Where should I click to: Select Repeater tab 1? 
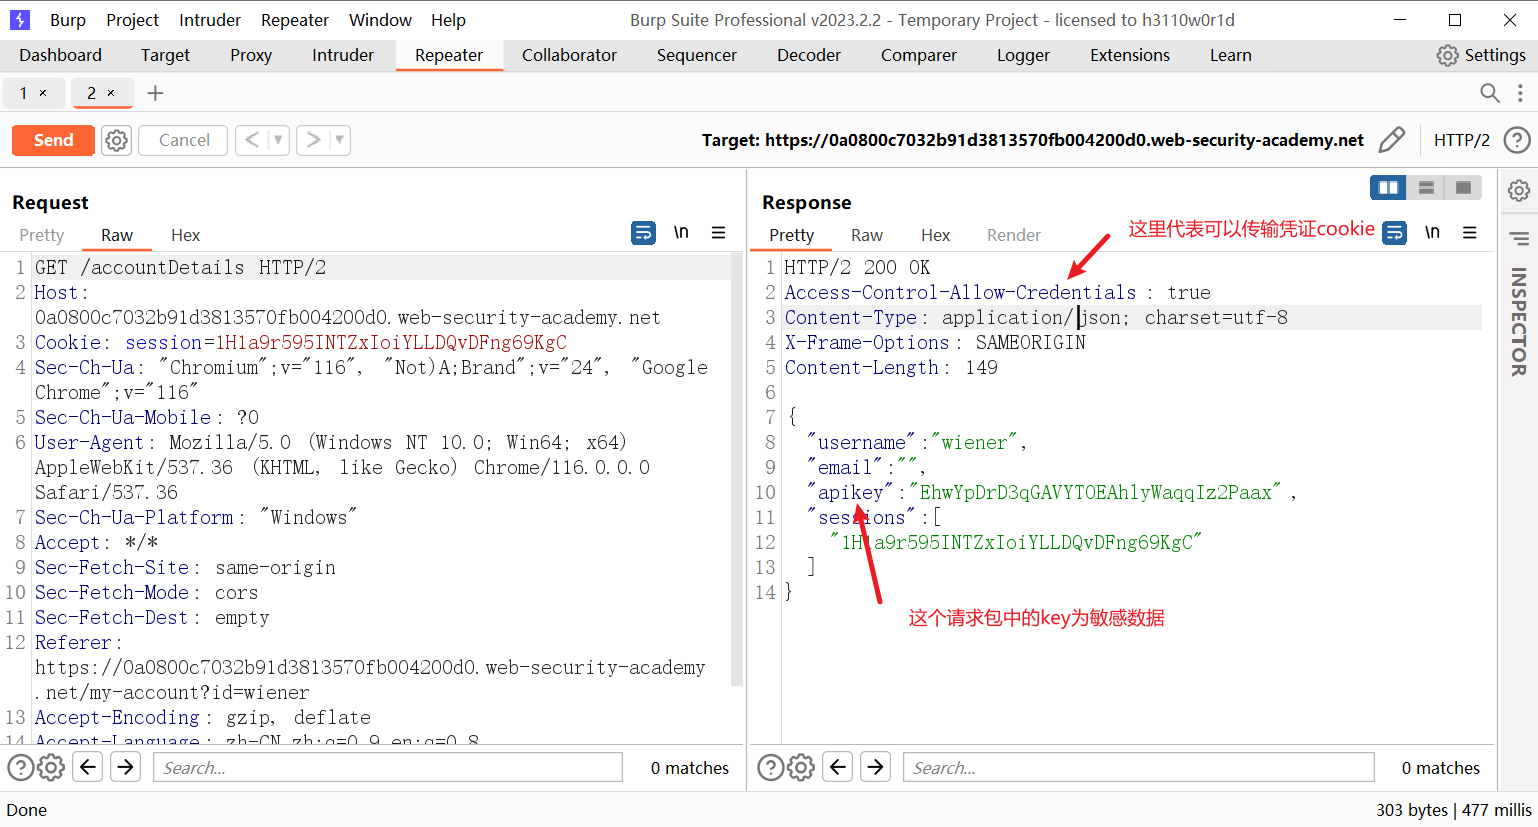click(x=25, y=93)
